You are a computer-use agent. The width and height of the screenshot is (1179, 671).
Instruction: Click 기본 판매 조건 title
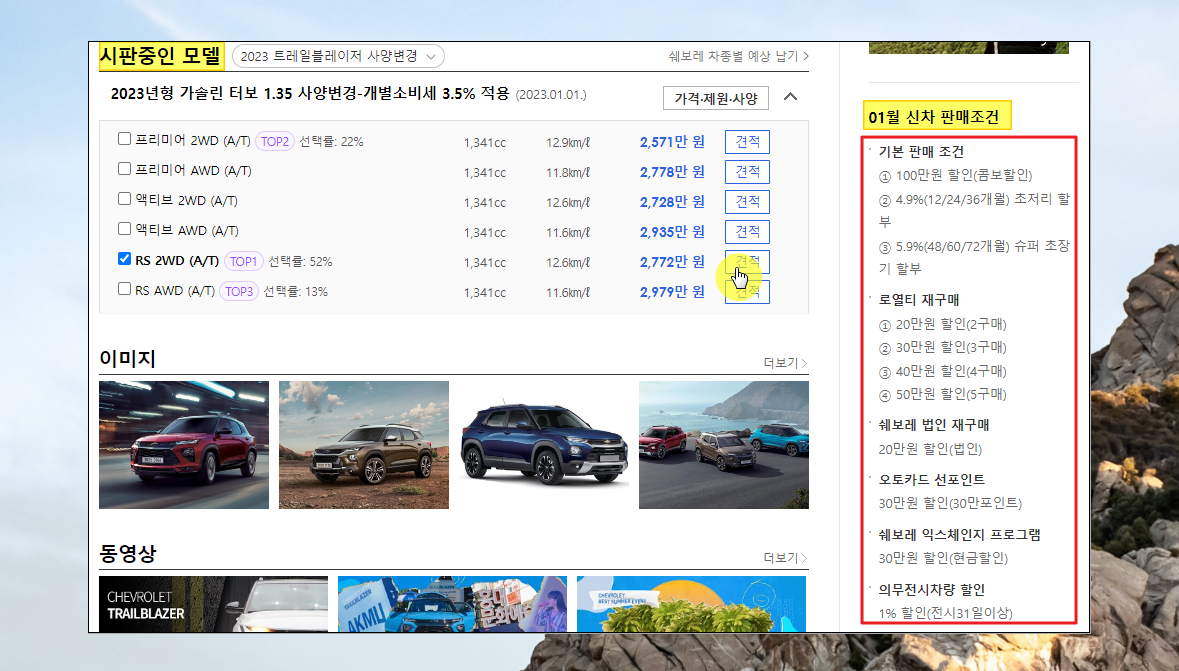921,151
